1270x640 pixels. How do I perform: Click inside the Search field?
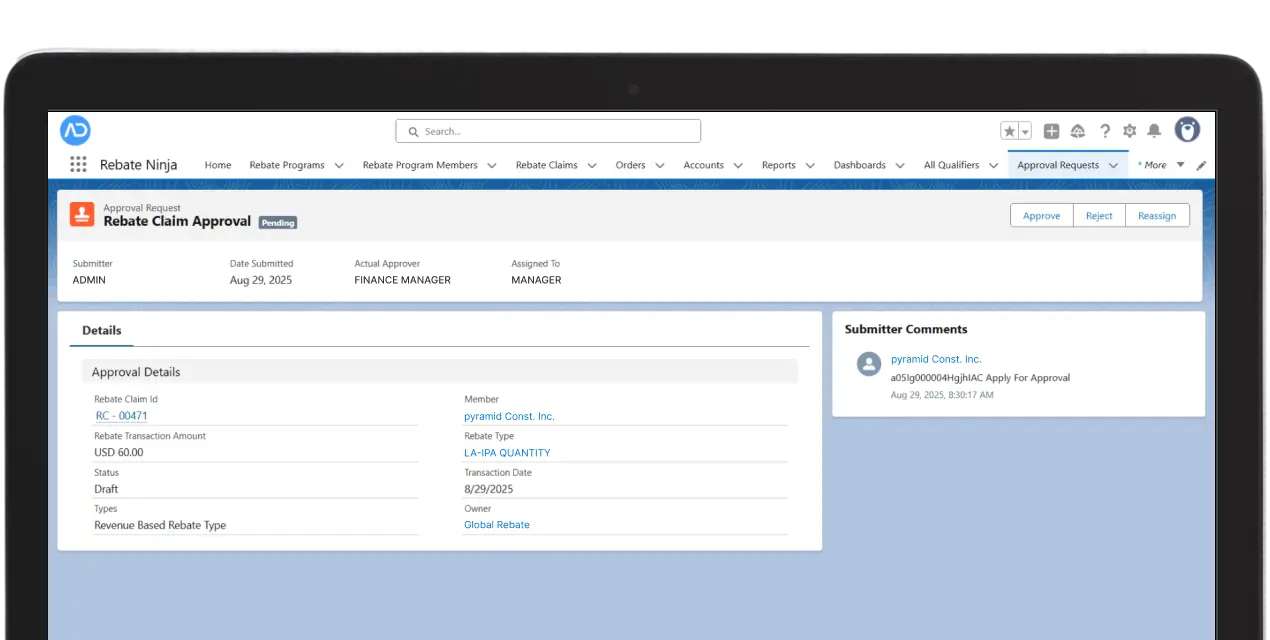(x=547, y=130)
